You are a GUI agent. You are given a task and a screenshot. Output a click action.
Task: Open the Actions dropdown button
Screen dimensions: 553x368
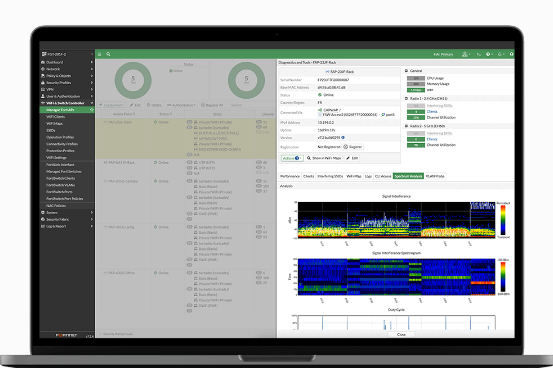tap(292, 158)
